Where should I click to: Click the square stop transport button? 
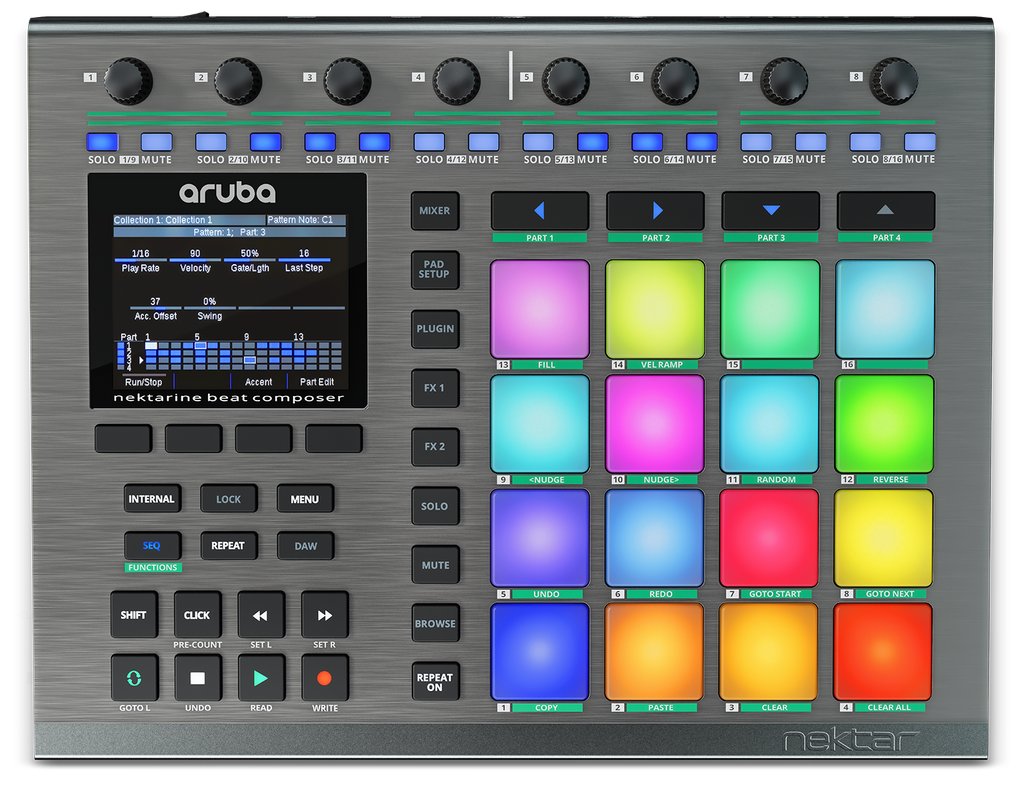click(x=197, y=678)
